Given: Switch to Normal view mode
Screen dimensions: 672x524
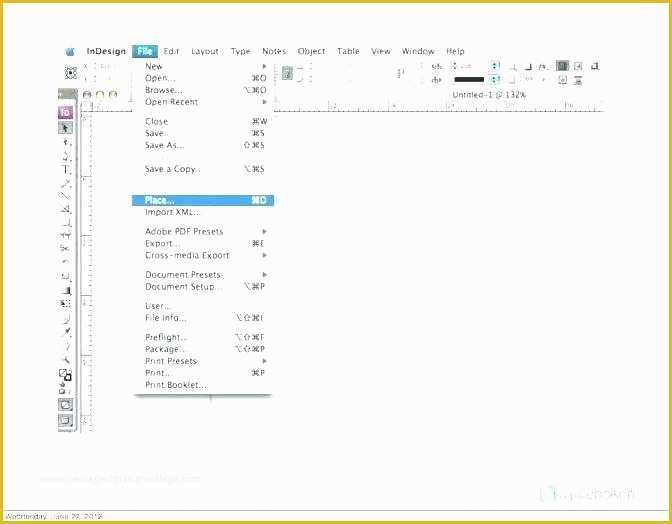Looking at the screenshot, I should (x=65, y=404).
